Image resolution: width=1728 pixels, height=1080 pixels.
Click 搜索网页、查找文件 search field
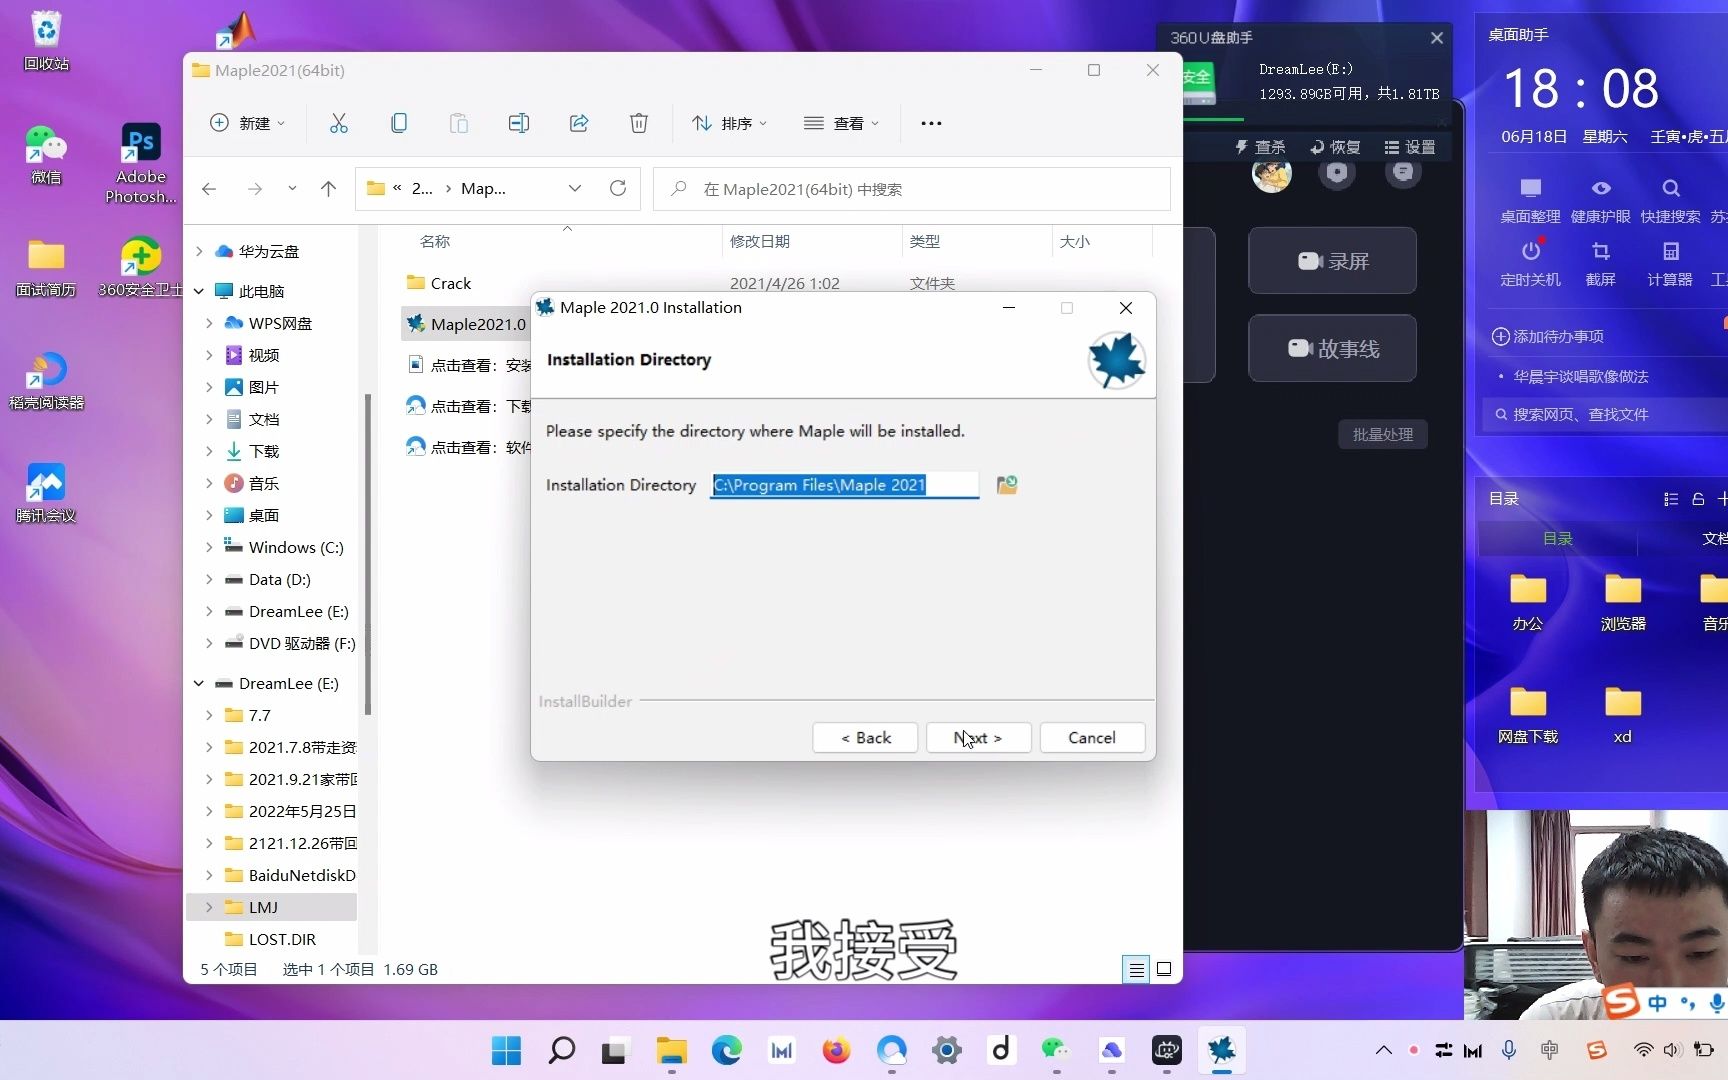[1605, 414]
